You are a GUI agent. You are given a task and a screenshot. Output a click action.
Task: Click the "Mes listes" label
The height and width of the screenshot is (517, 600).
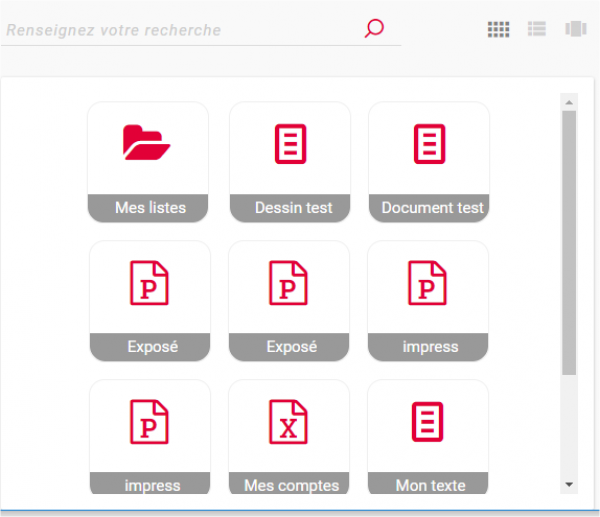150,208
